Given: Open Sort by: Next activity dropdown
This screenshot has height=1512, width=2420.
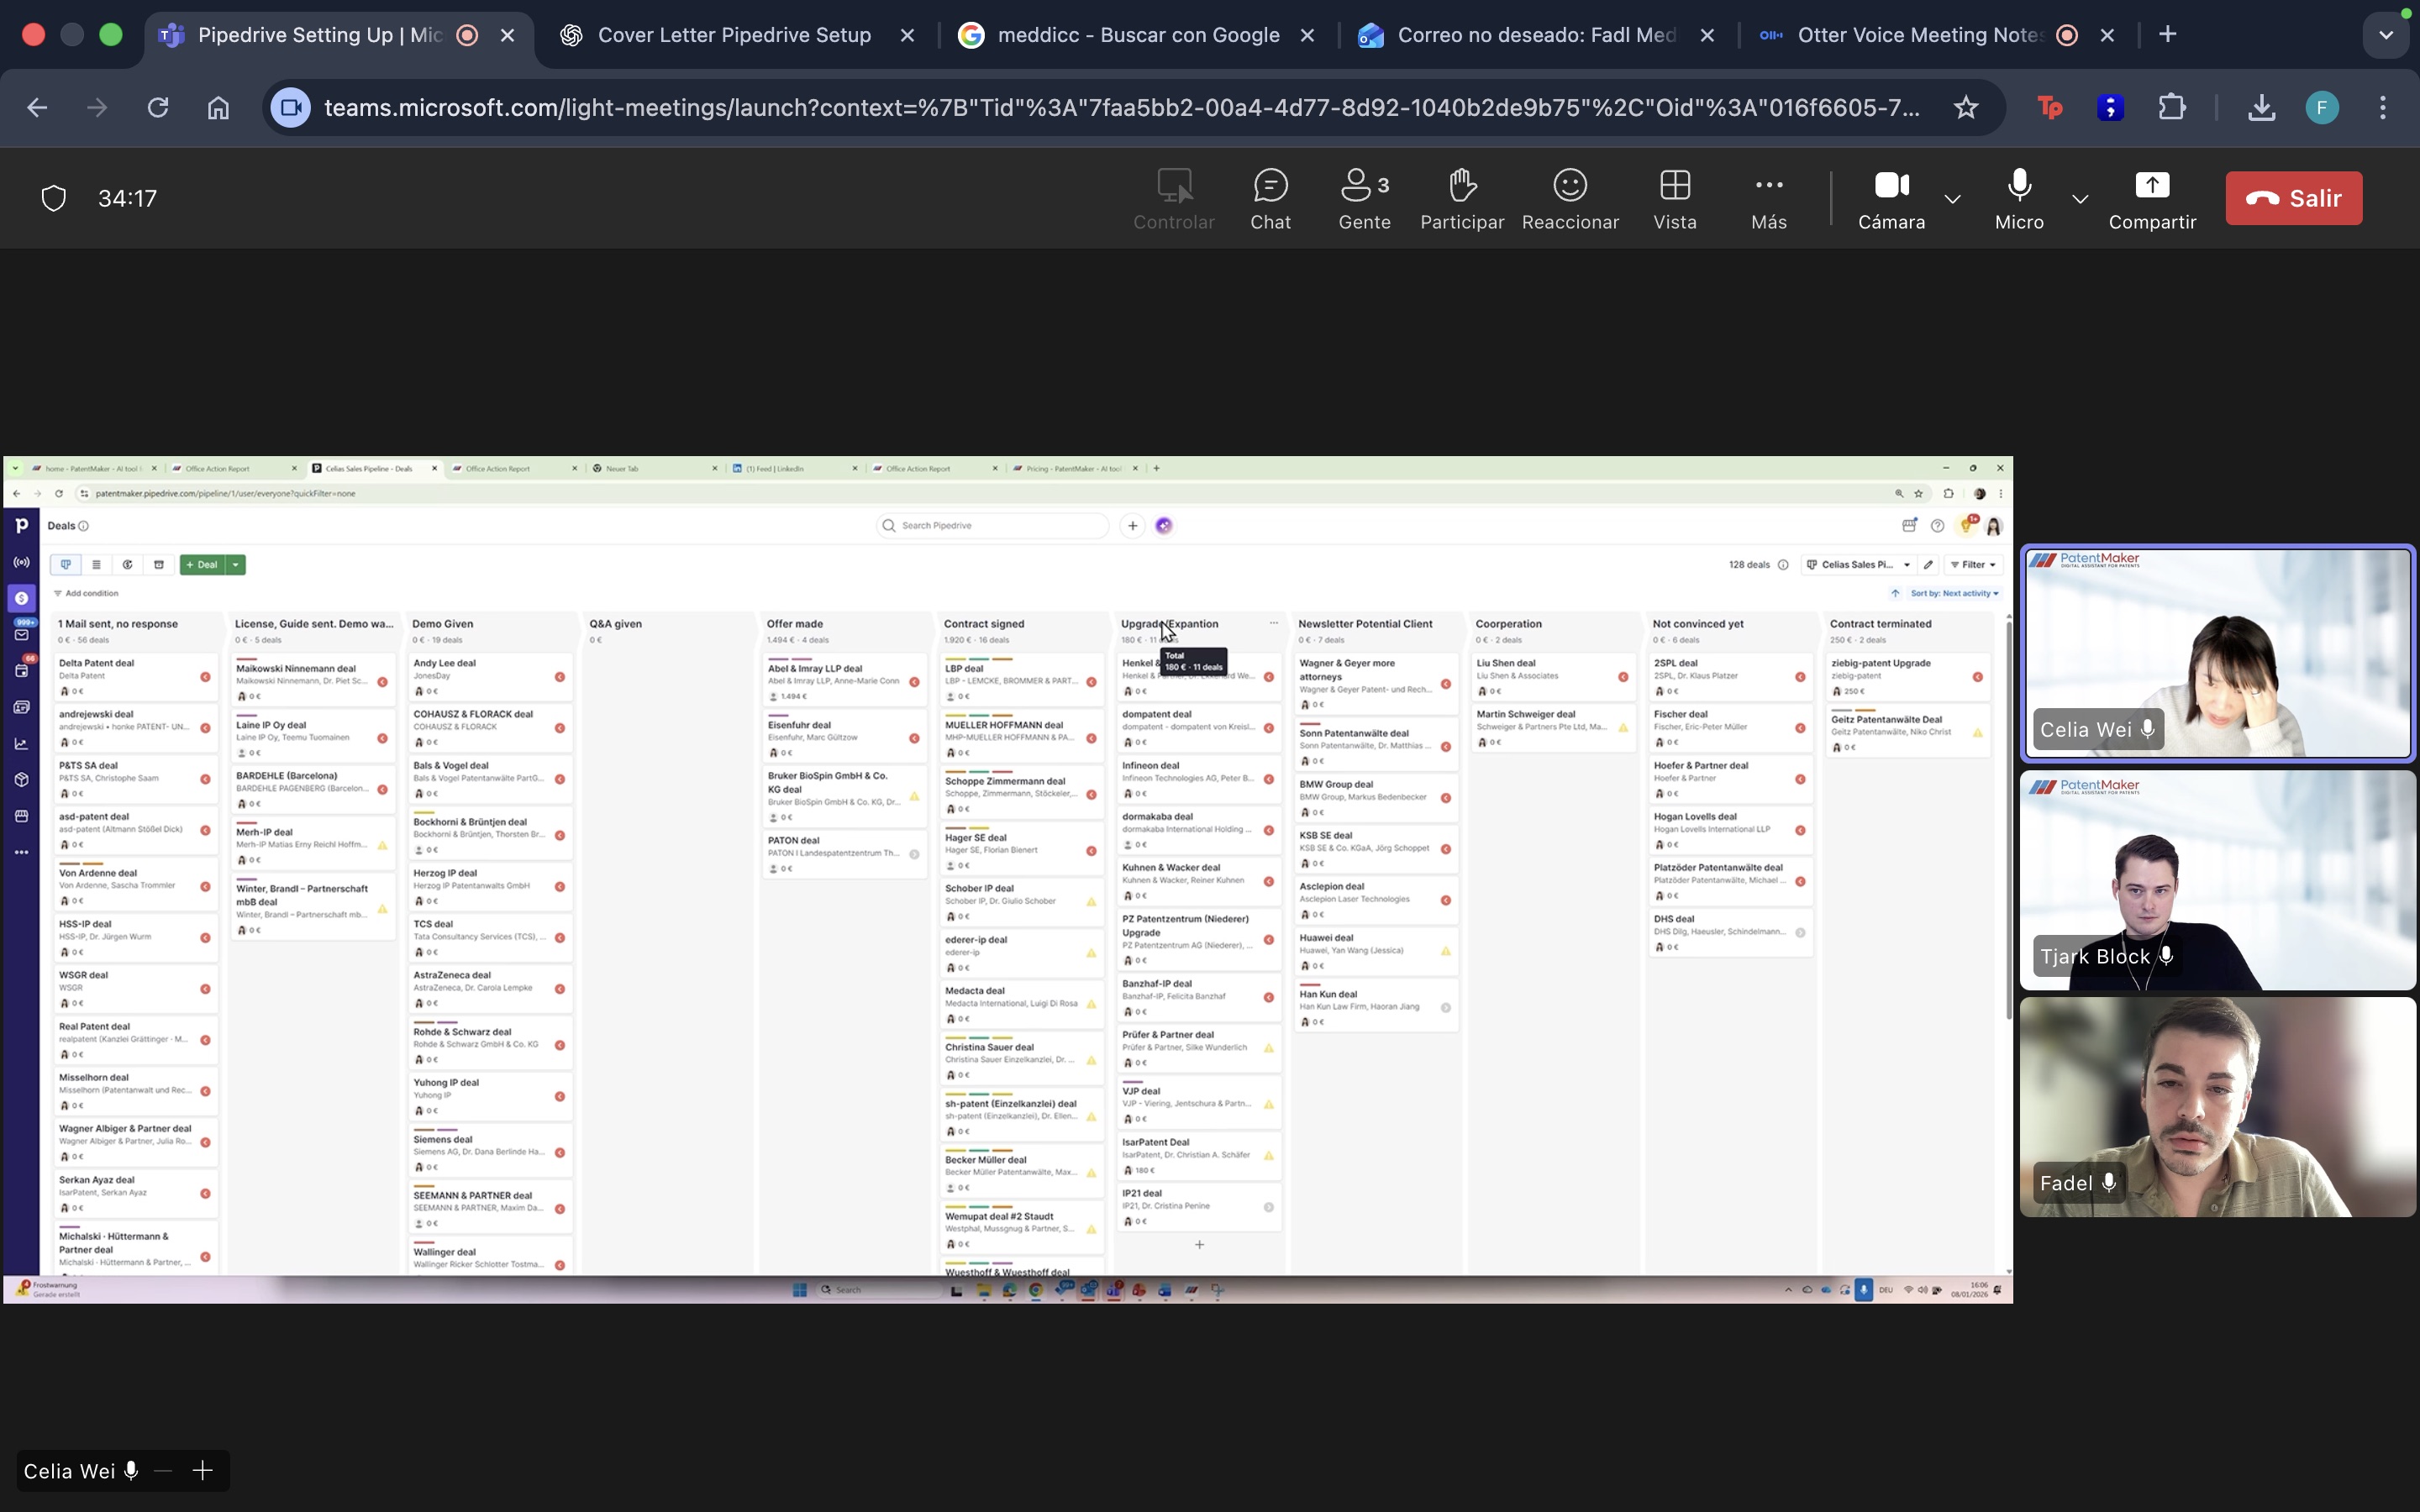Looking at the screenshot, I should 1954,593.
